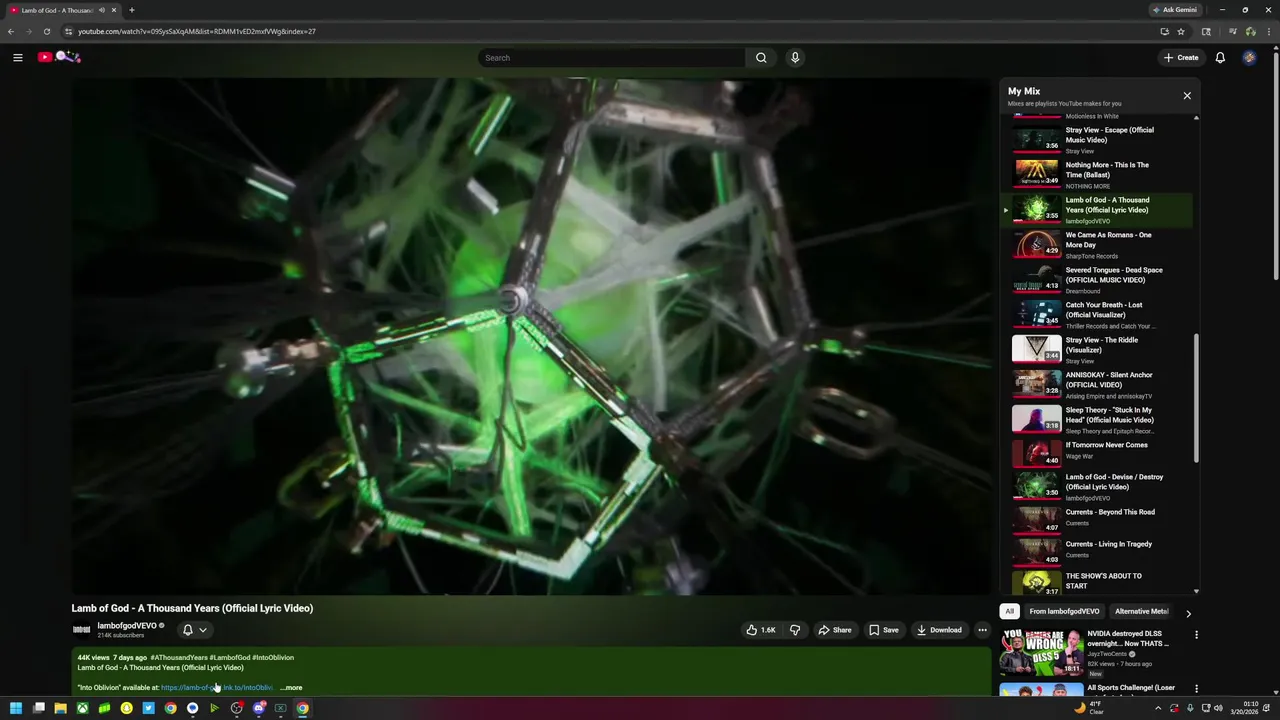The image size is (1280, 720).
Task: Mute the tab via speaker icon
Action: [x=102, y=10]
